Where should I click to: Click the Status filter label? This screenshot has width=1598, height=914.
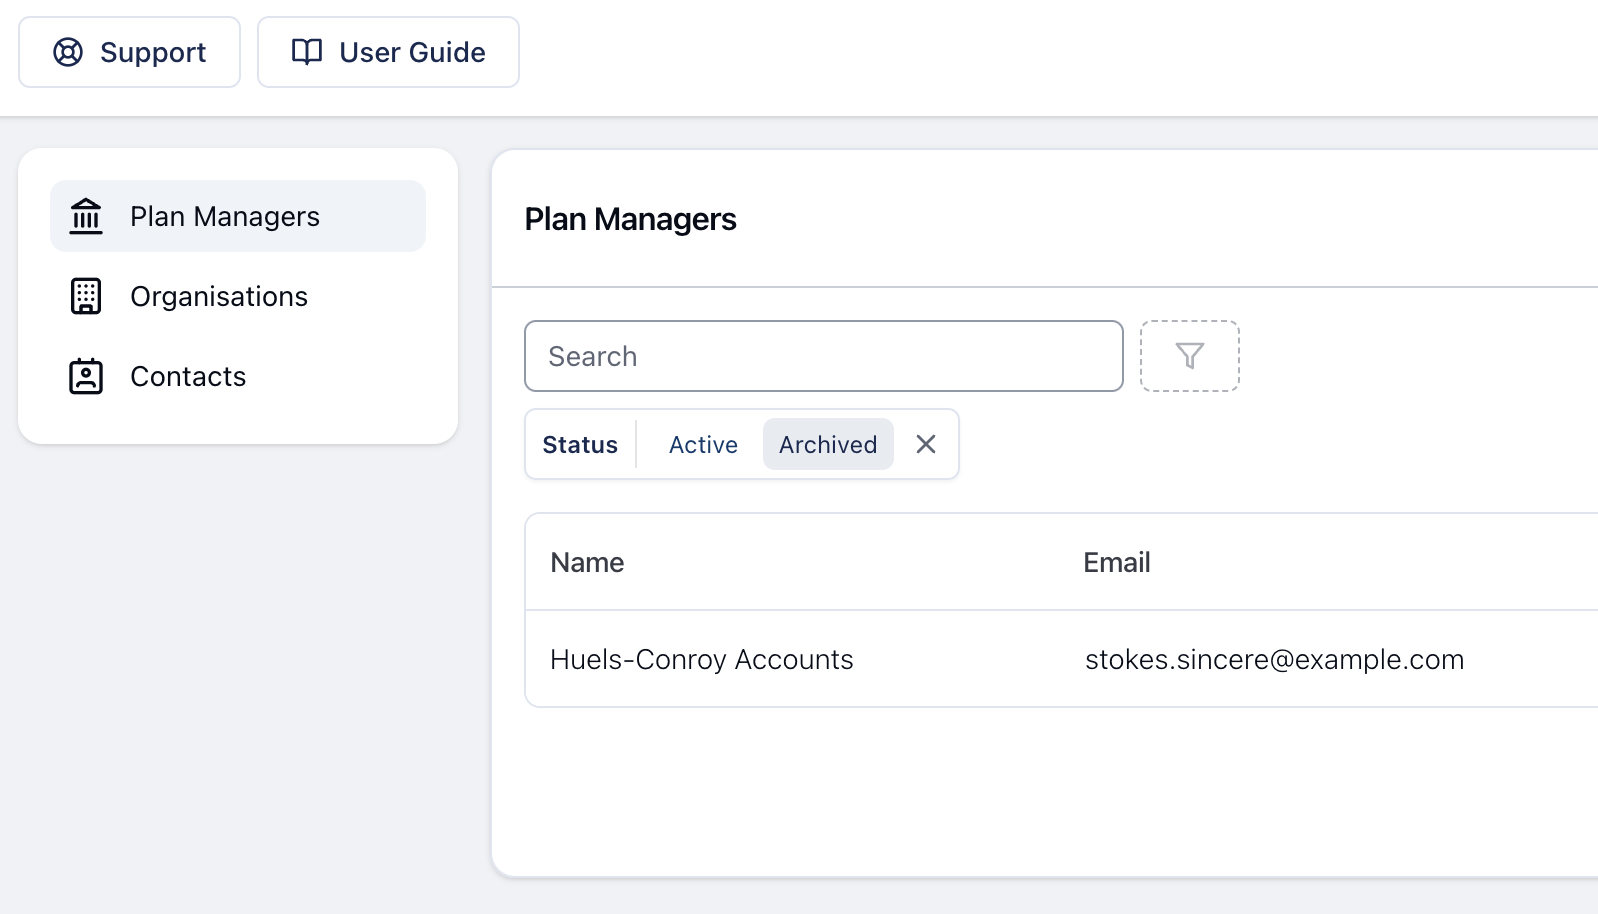point(580,444)
